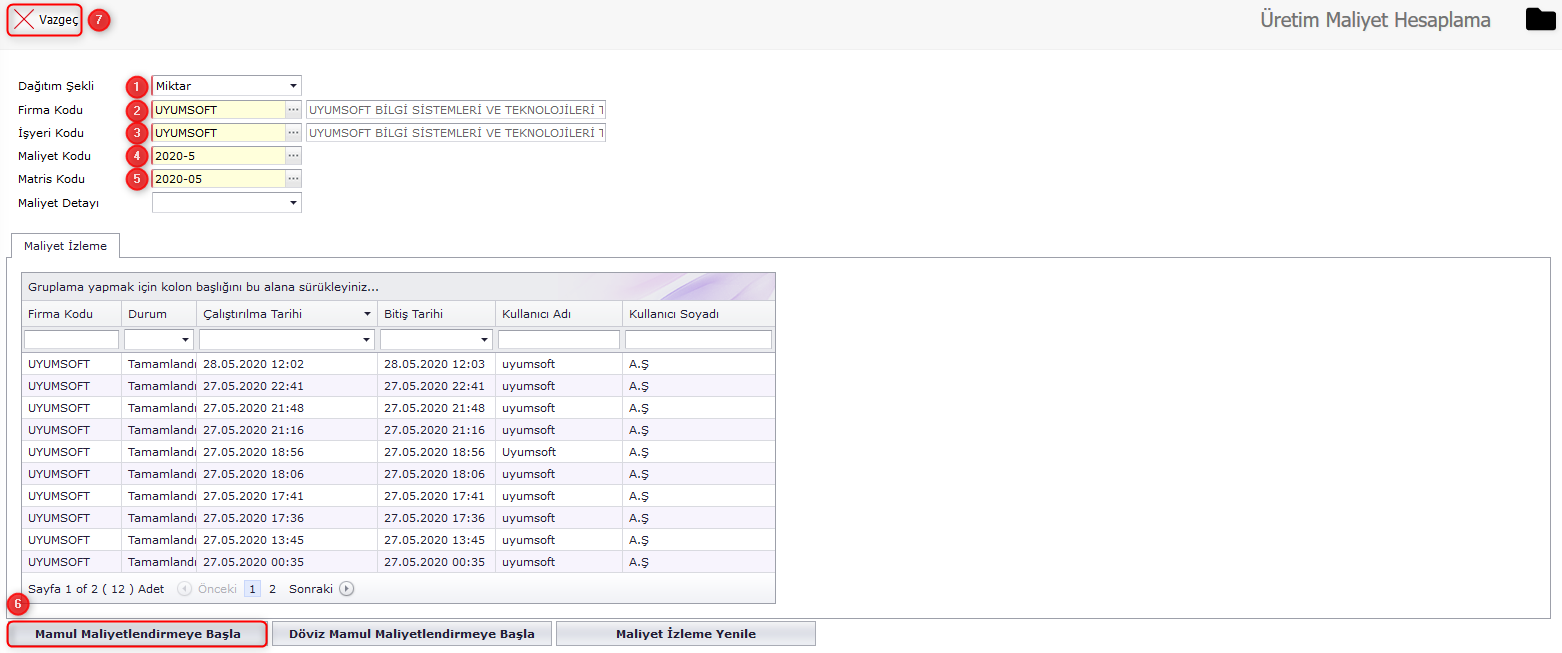1562x653 pixels.
Task: Open the Durum filter dropdown
Action: [186, 340]
